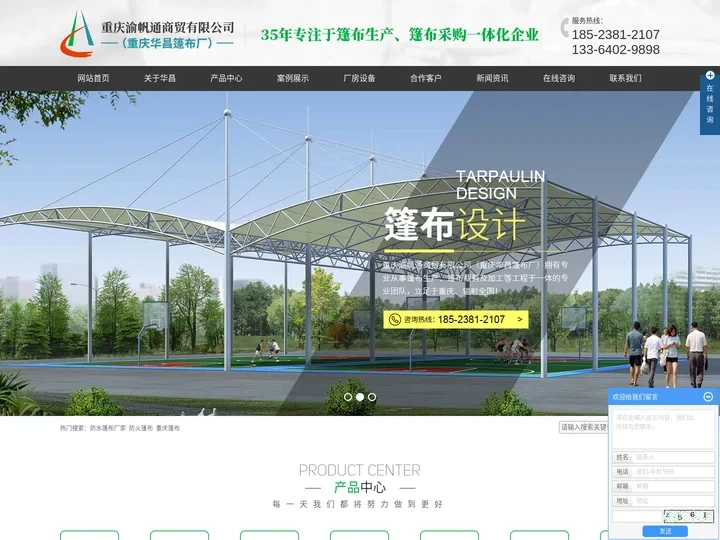Focus the search keyword input box
Viewport: 720px width, 540px height.
pyautogui.click(x=584, y=427)
